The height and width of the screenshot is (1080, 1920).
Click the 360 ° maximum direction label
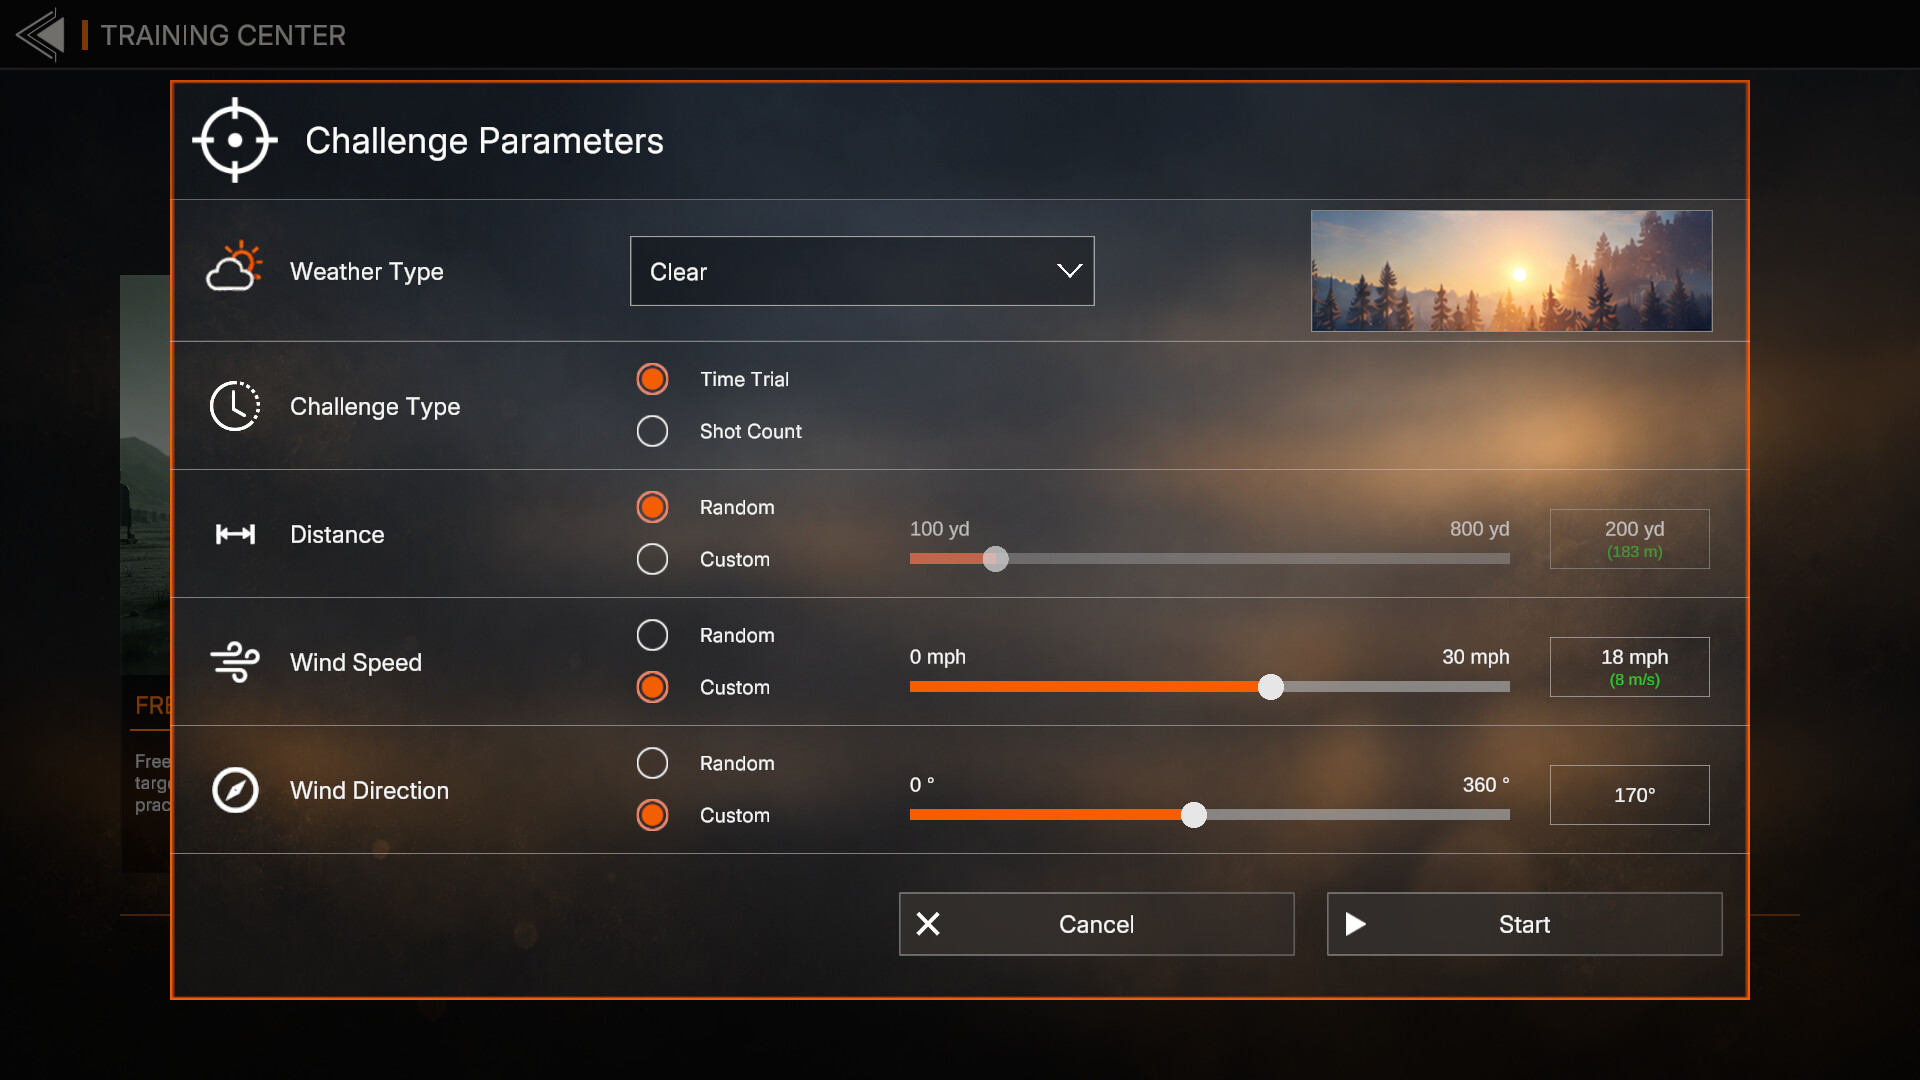pyautogui.click(x=1486, y=784)
